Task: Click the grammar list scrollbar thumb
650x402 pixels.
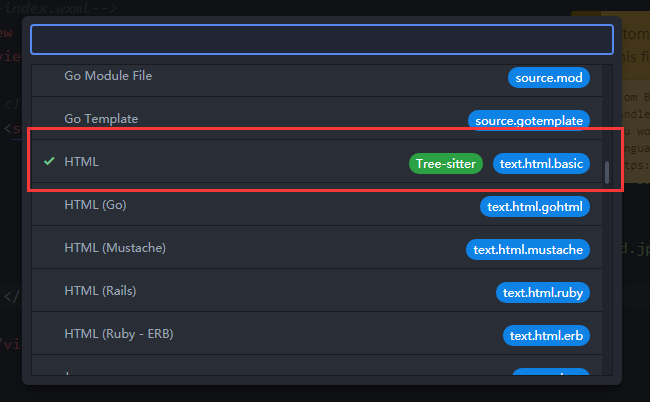Action: (607, 172)
